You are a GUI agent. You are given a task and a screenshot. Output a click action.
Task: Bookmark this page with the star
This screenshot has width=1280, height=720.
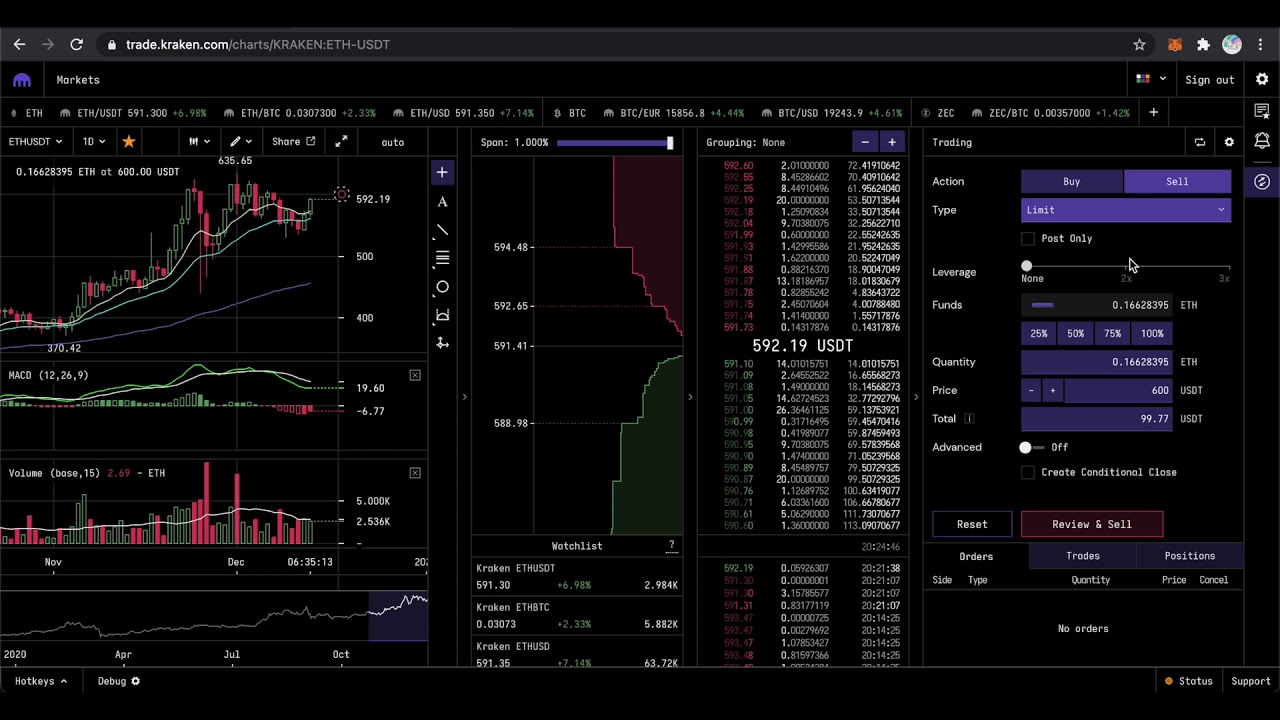coord(1139,44)
